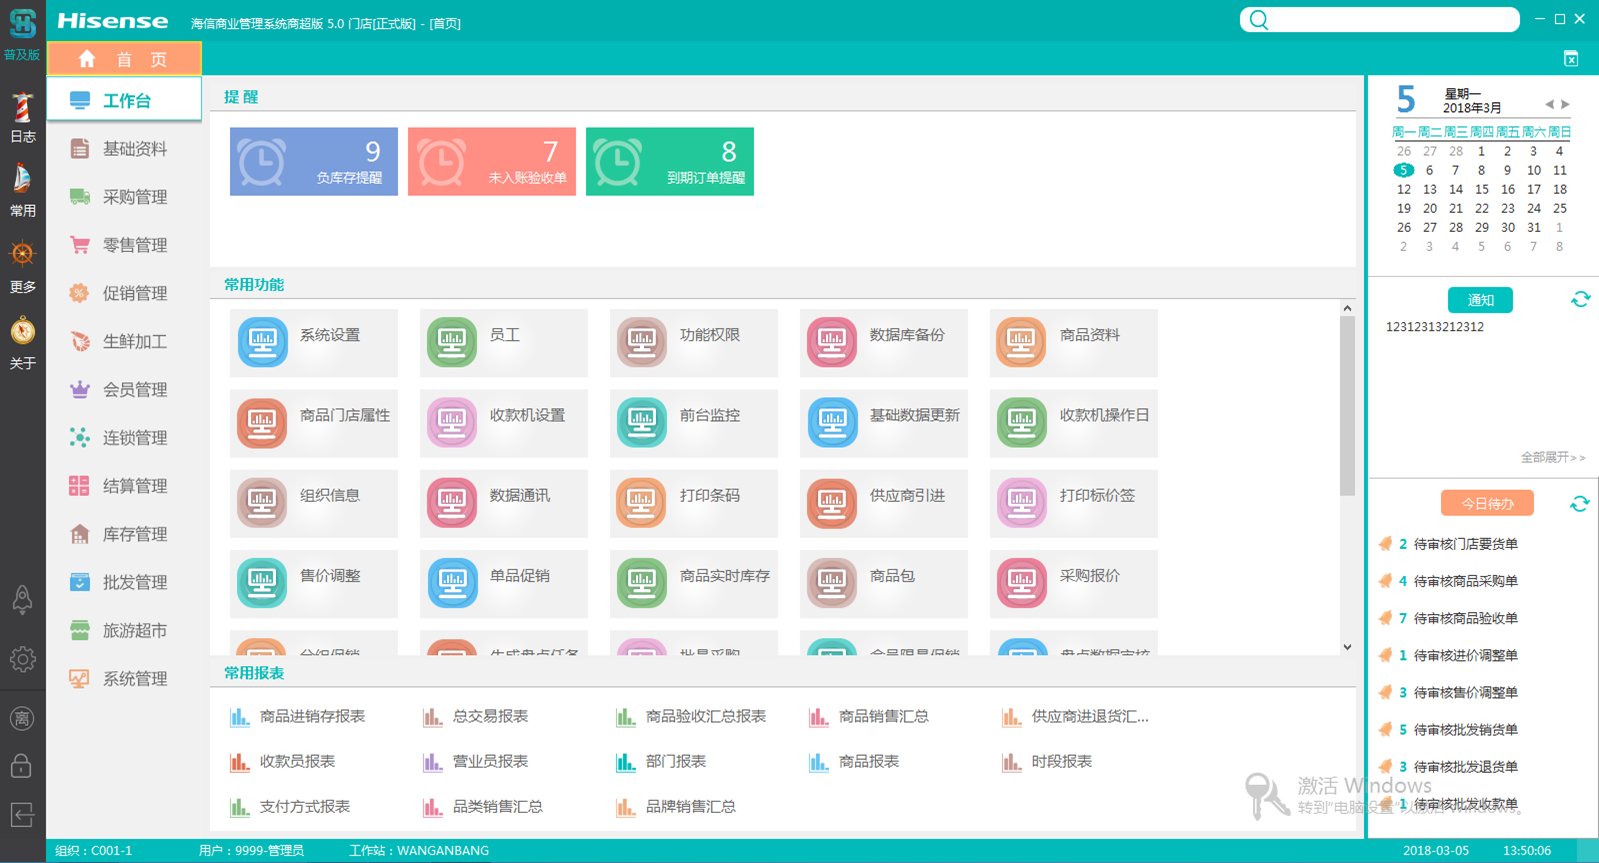
Task: Open 旅游超市 menu
Action: point(125,631)
